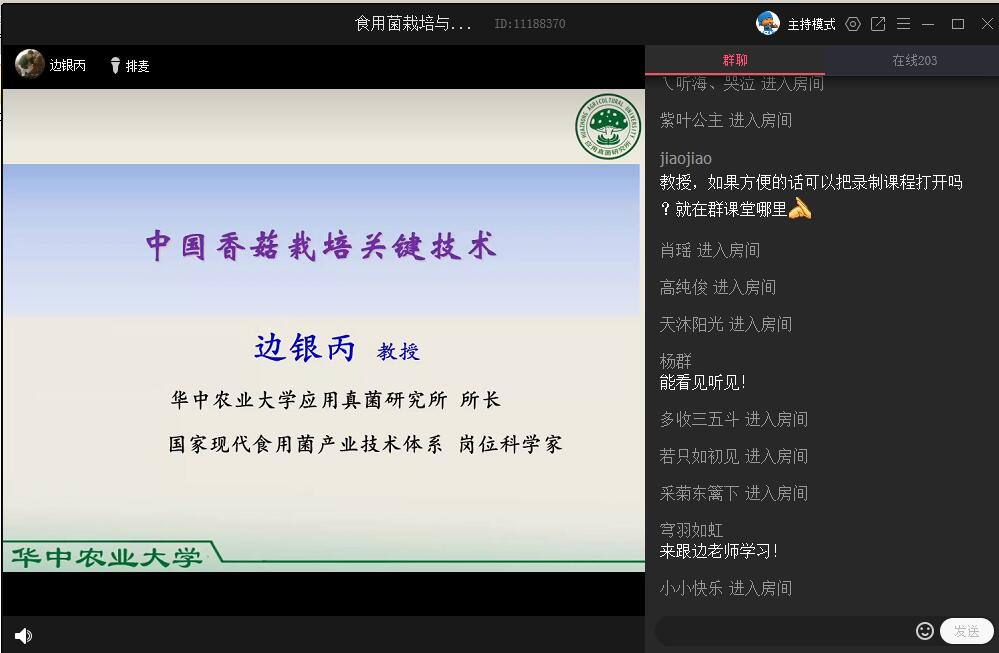Minimize the classroom window

point(928,24)
